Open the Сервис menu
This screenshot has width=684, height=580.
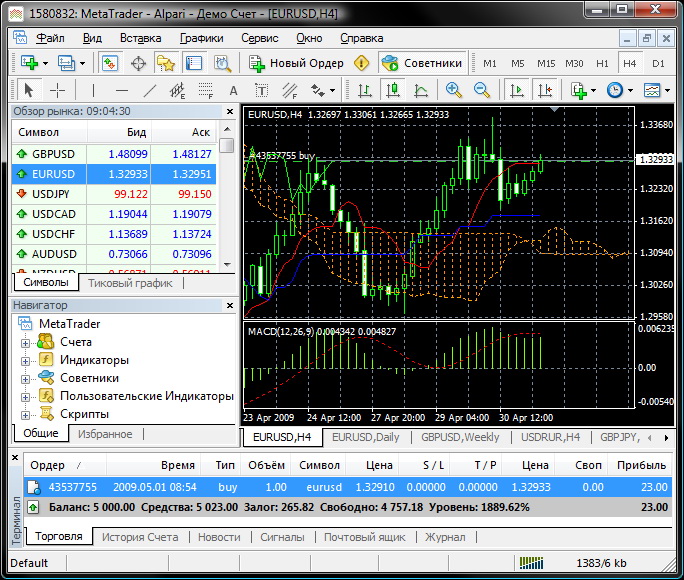260,38
